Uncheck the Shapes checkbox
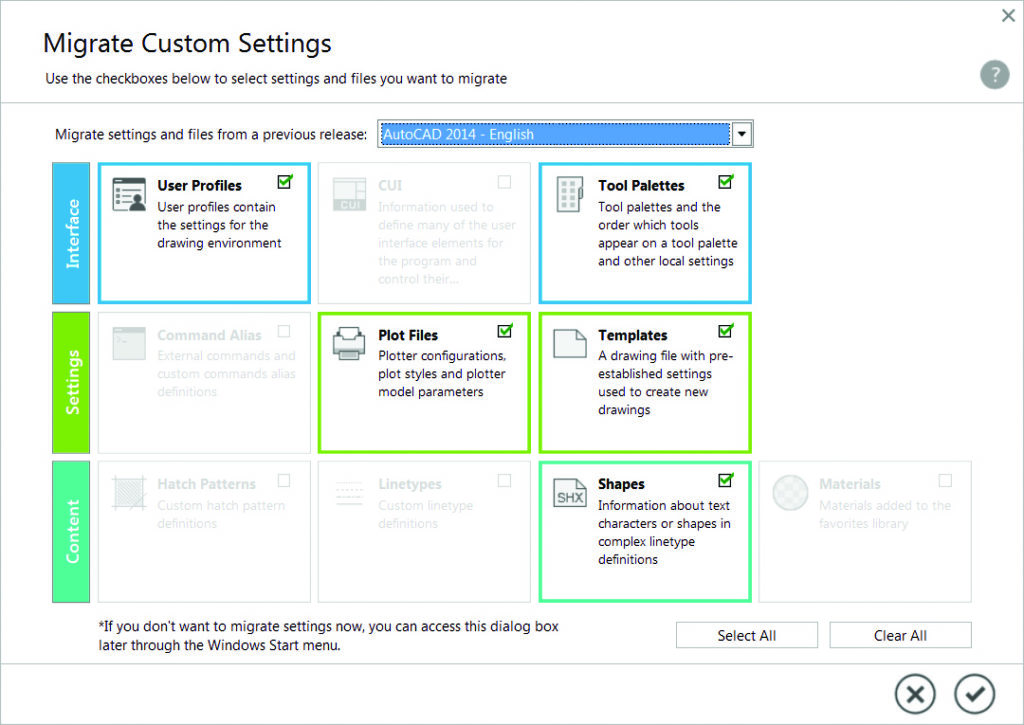The height and width of the screenshot is (725, 1024). [725, 480]
